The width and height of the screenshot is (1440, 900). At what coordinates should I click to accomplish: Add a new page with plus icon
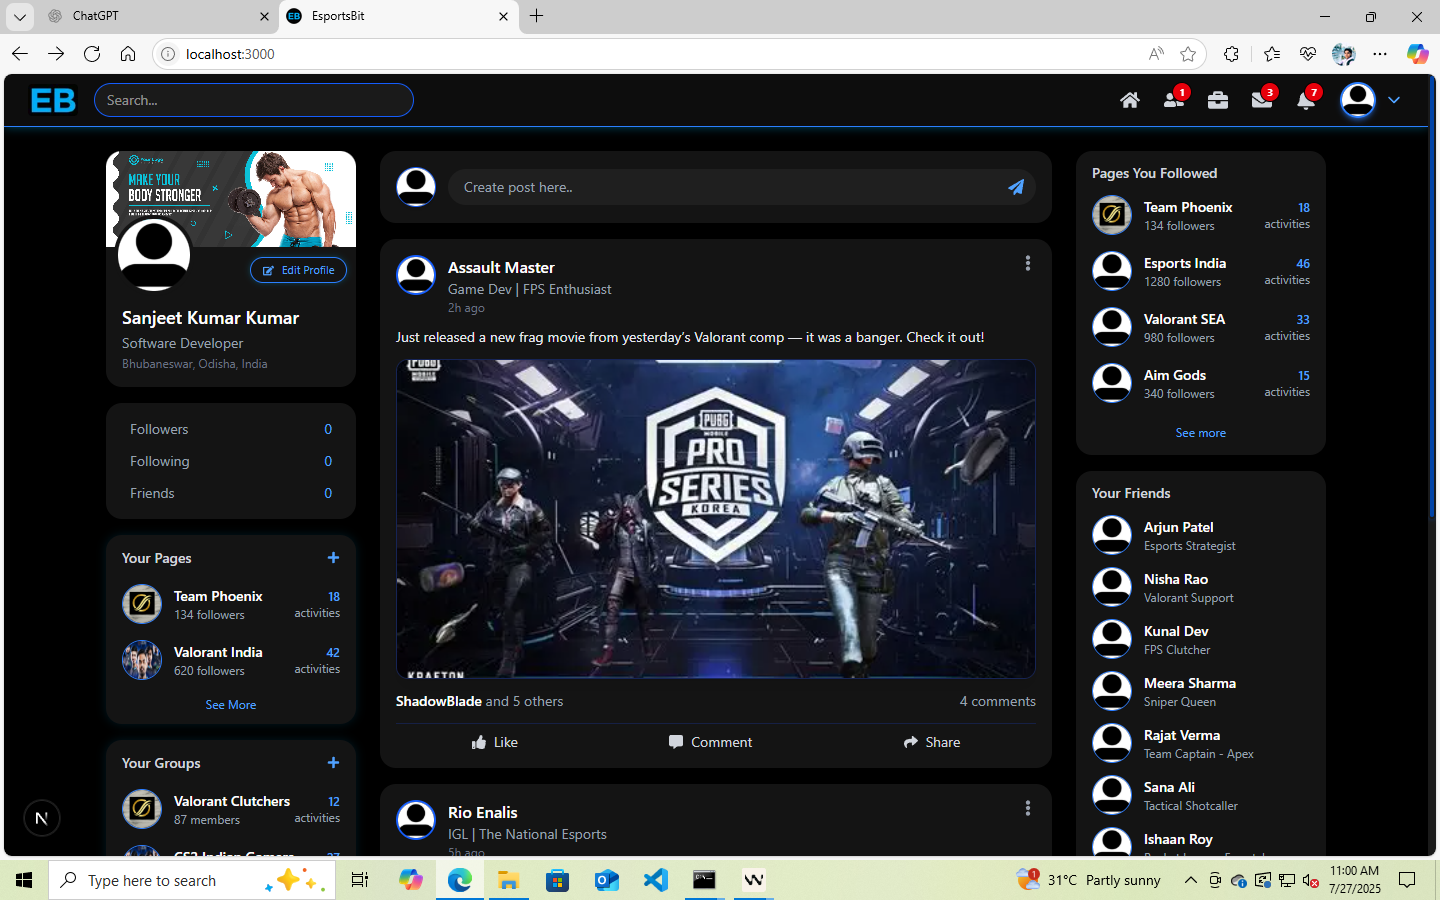[x=333, y=558]
